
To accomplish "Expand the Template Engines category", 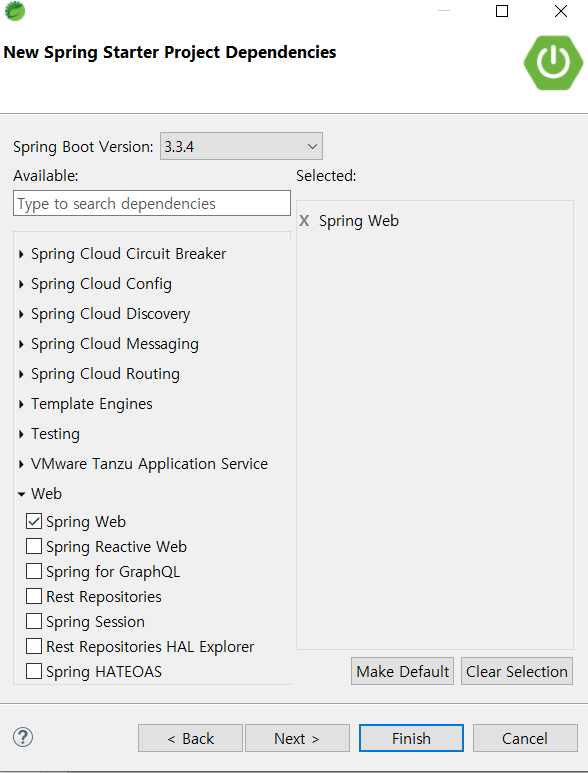I will click(21, 404).
